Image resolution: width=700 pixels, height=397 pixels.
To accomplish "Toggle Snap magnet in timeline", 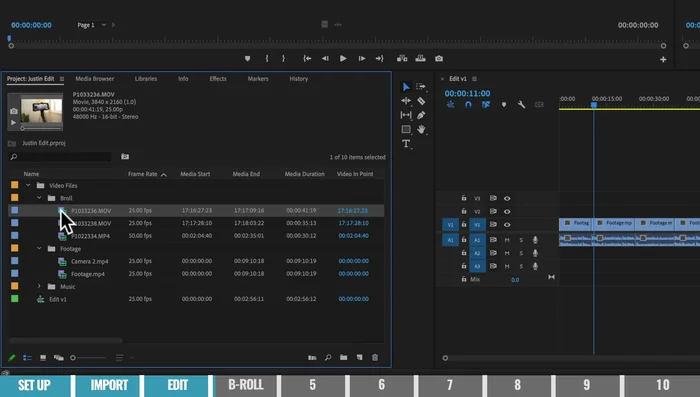I will [468, 104].
